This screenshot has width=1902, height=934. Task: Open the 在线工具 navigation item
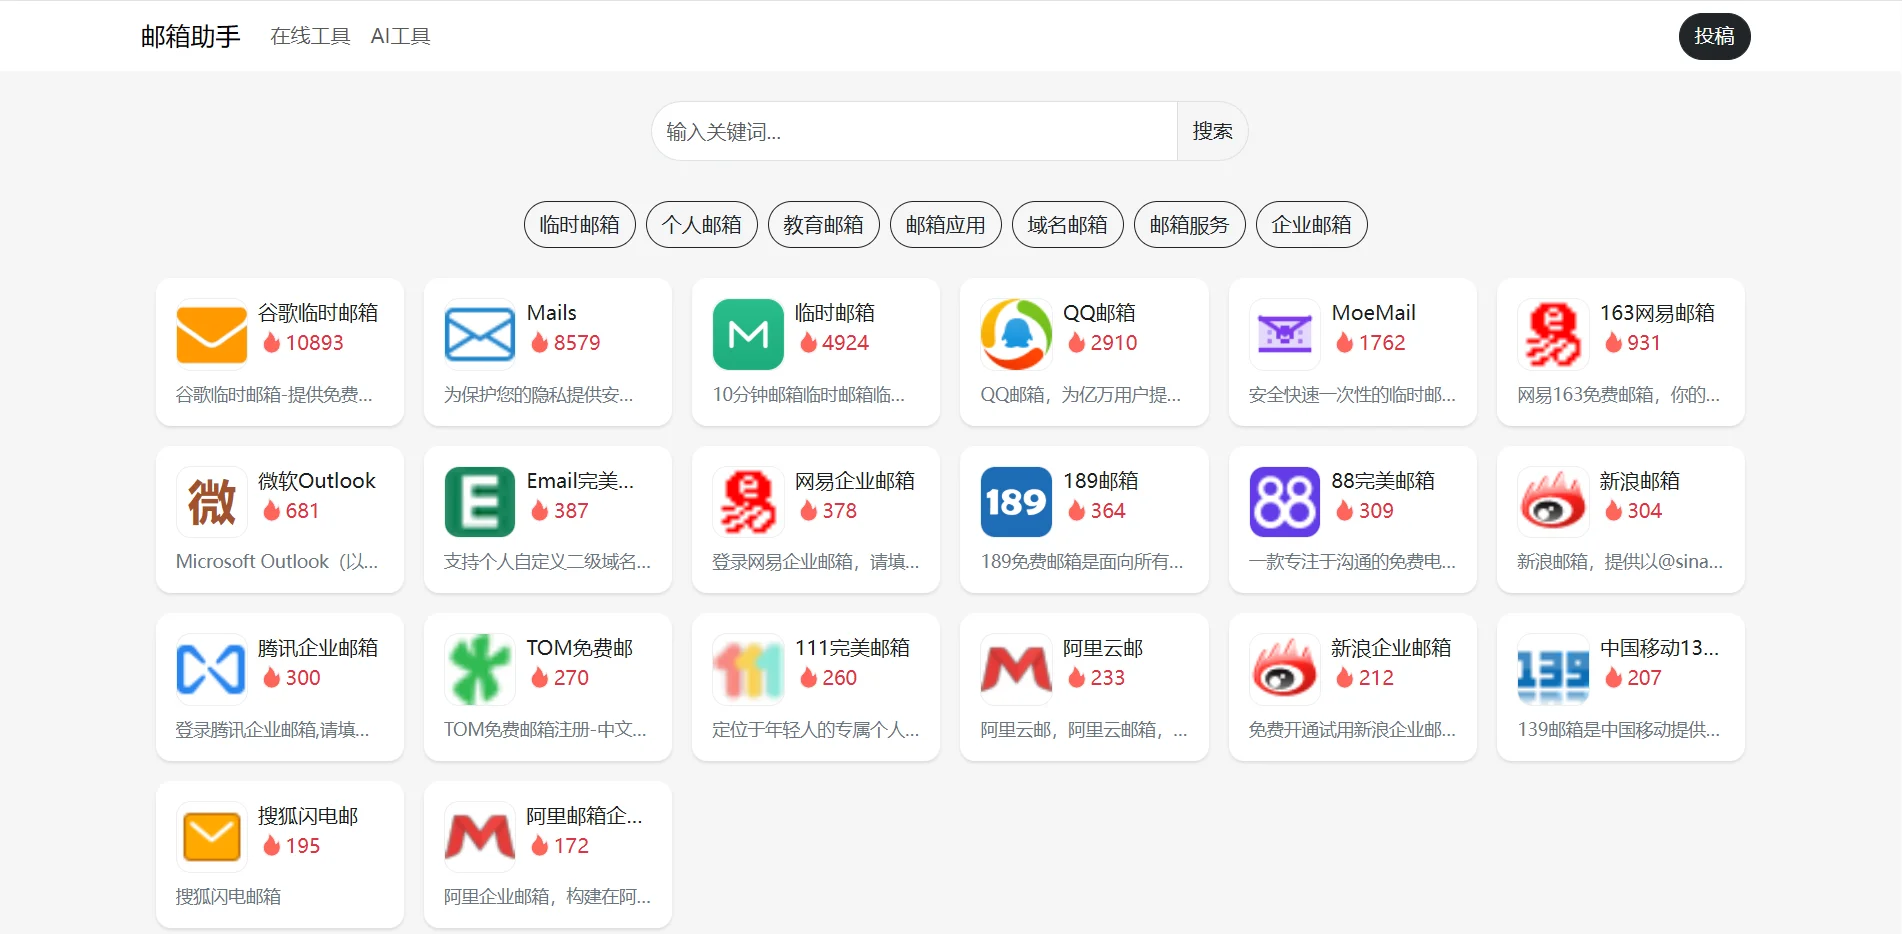[309, 35]
